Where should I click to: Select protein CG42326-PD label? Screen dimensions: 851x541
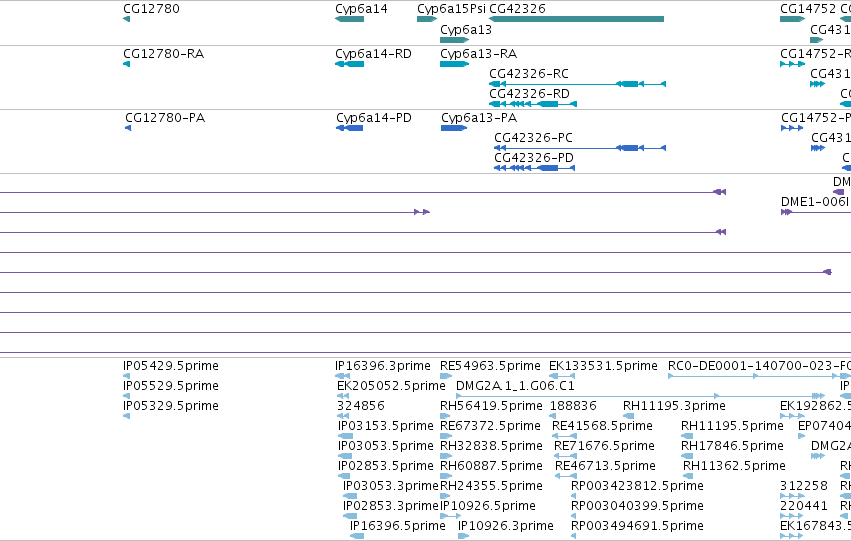pyautogui.click(x=534, y=158)
